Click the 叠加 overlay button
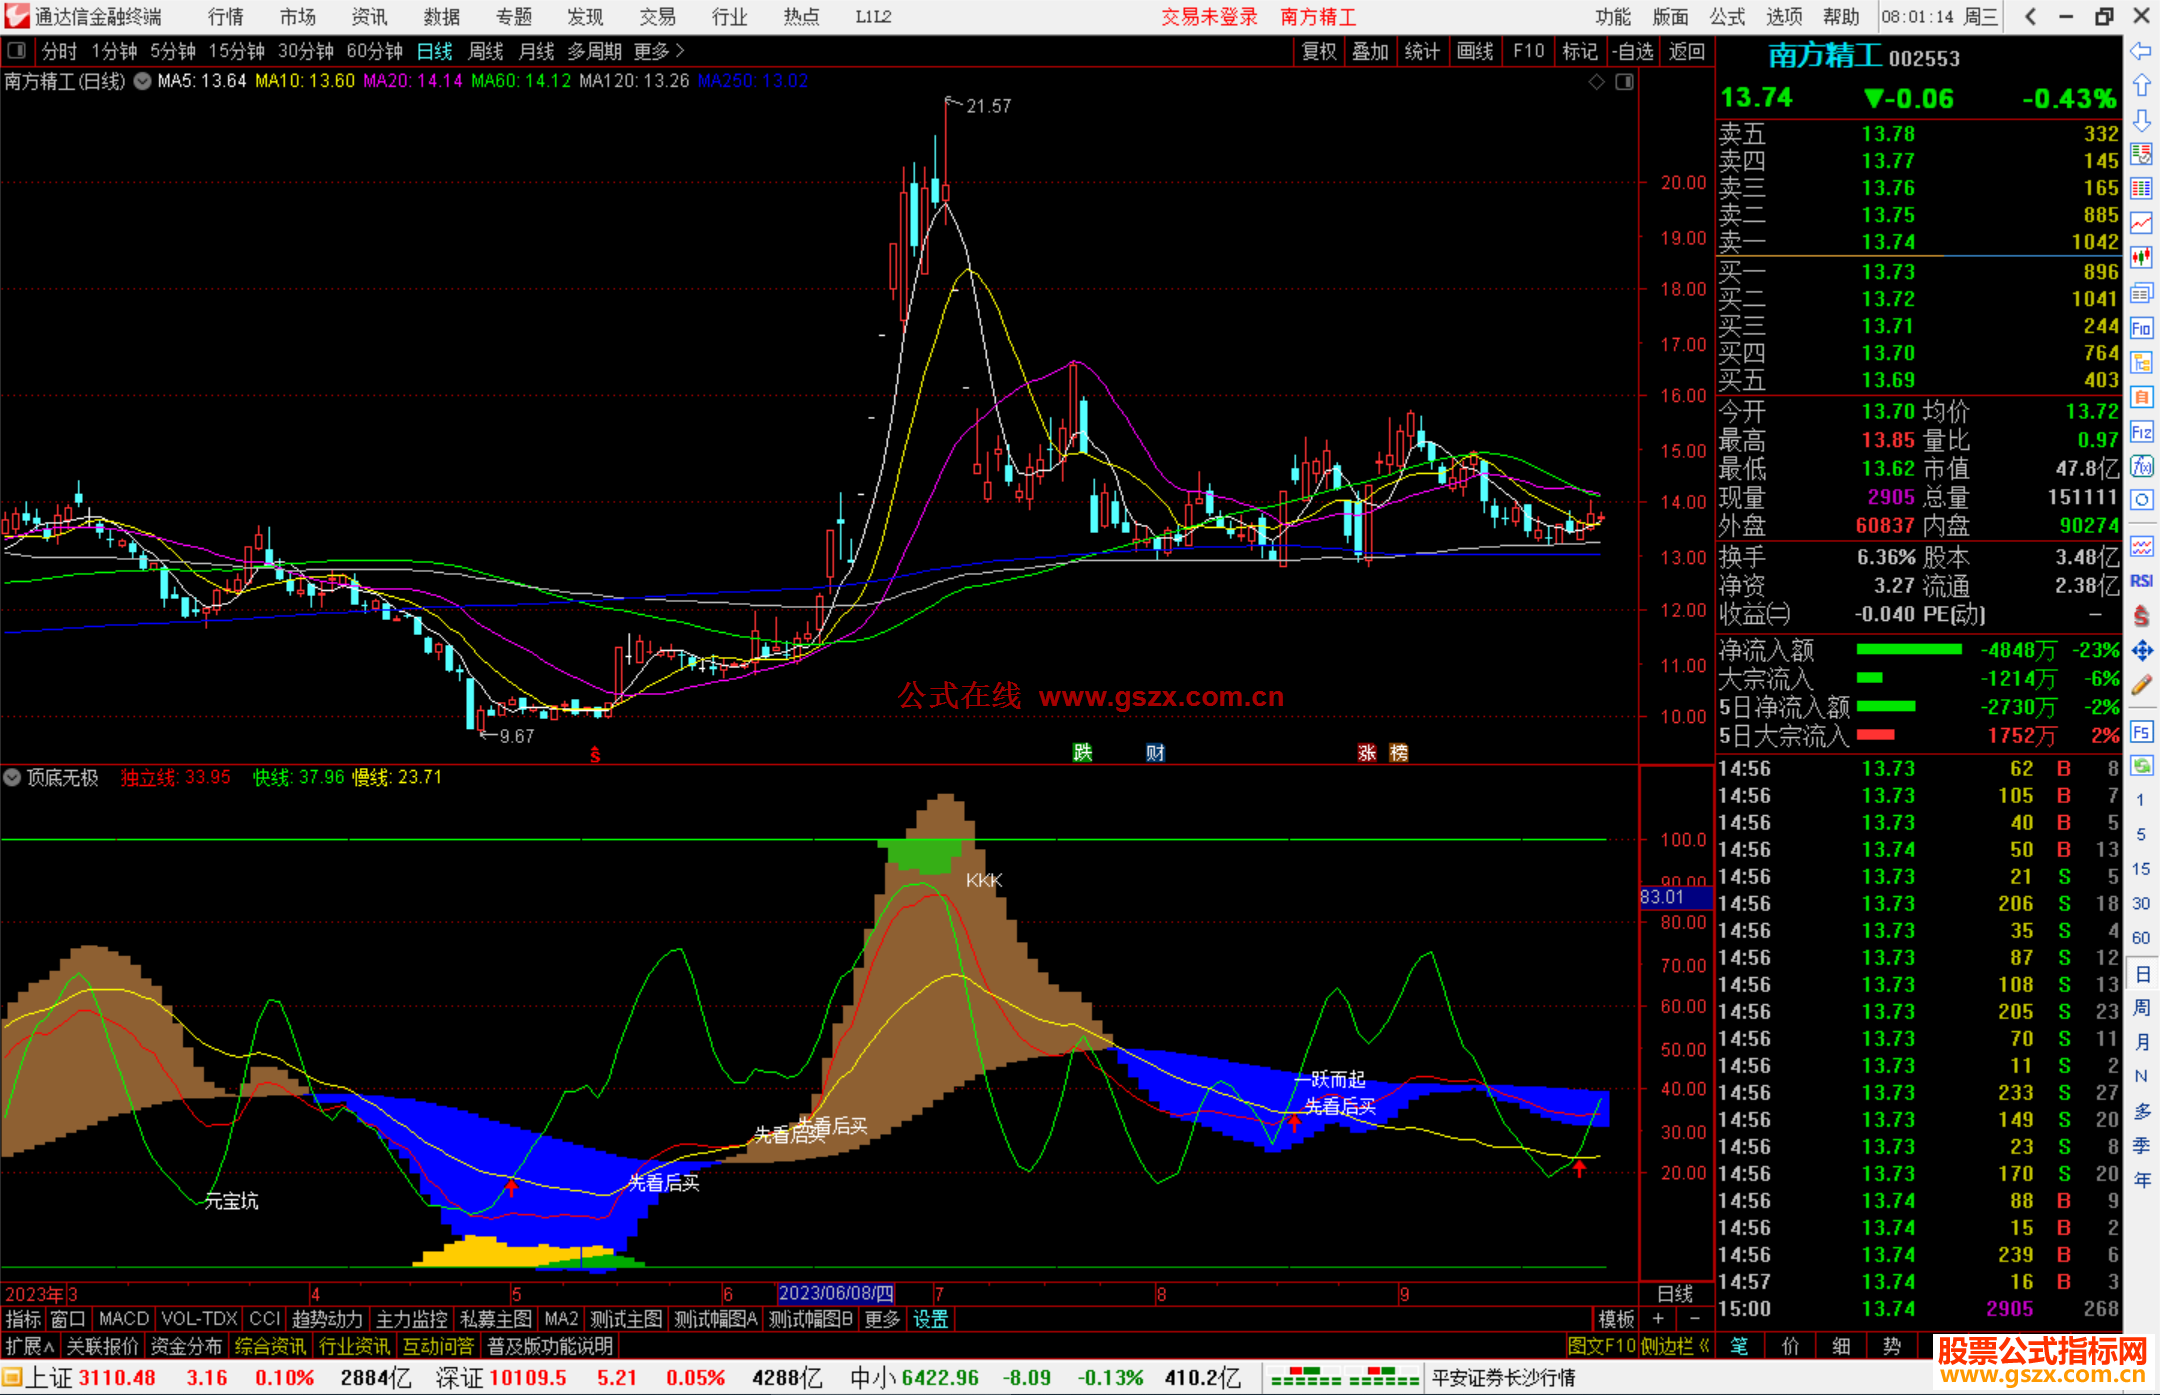The height and width of the screenshot is (1395, 2160). click(x=1370, y=51)
